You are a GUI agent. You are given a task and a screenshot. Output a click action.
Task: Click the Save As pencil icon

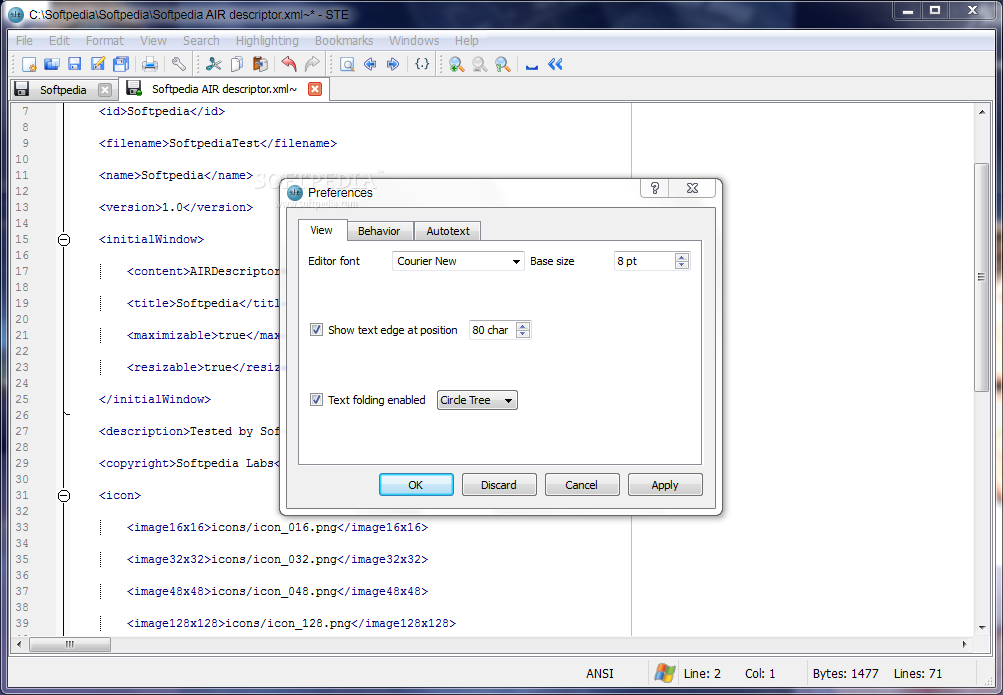[x=98, y=65]
